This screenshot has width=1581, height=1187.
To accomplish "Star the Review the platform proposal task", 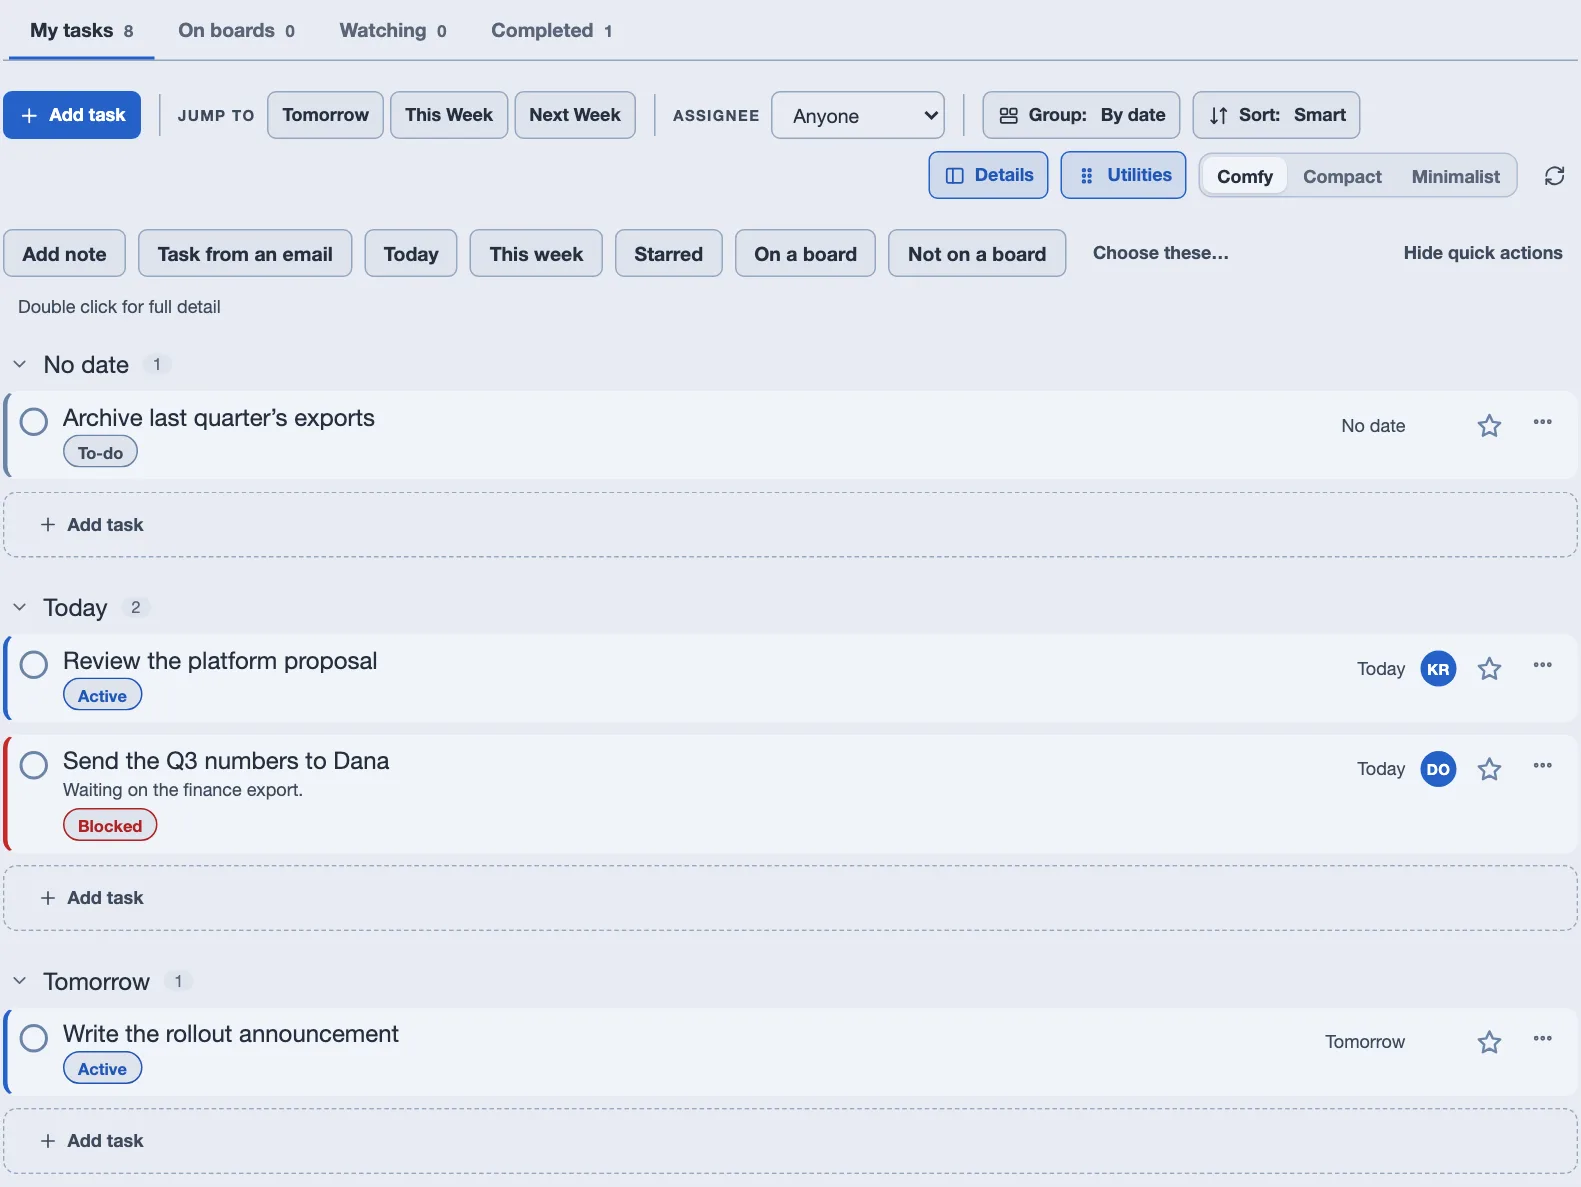I will click(x=1489, y=669).
